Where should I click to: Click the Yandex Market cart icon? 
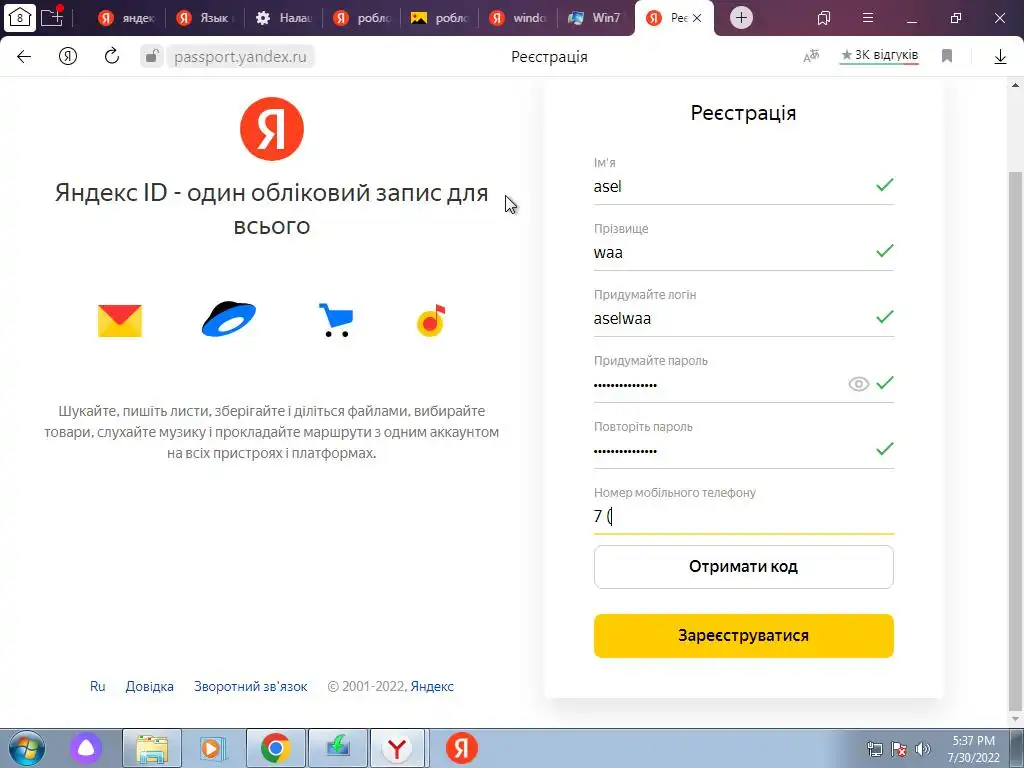[336, 320]
